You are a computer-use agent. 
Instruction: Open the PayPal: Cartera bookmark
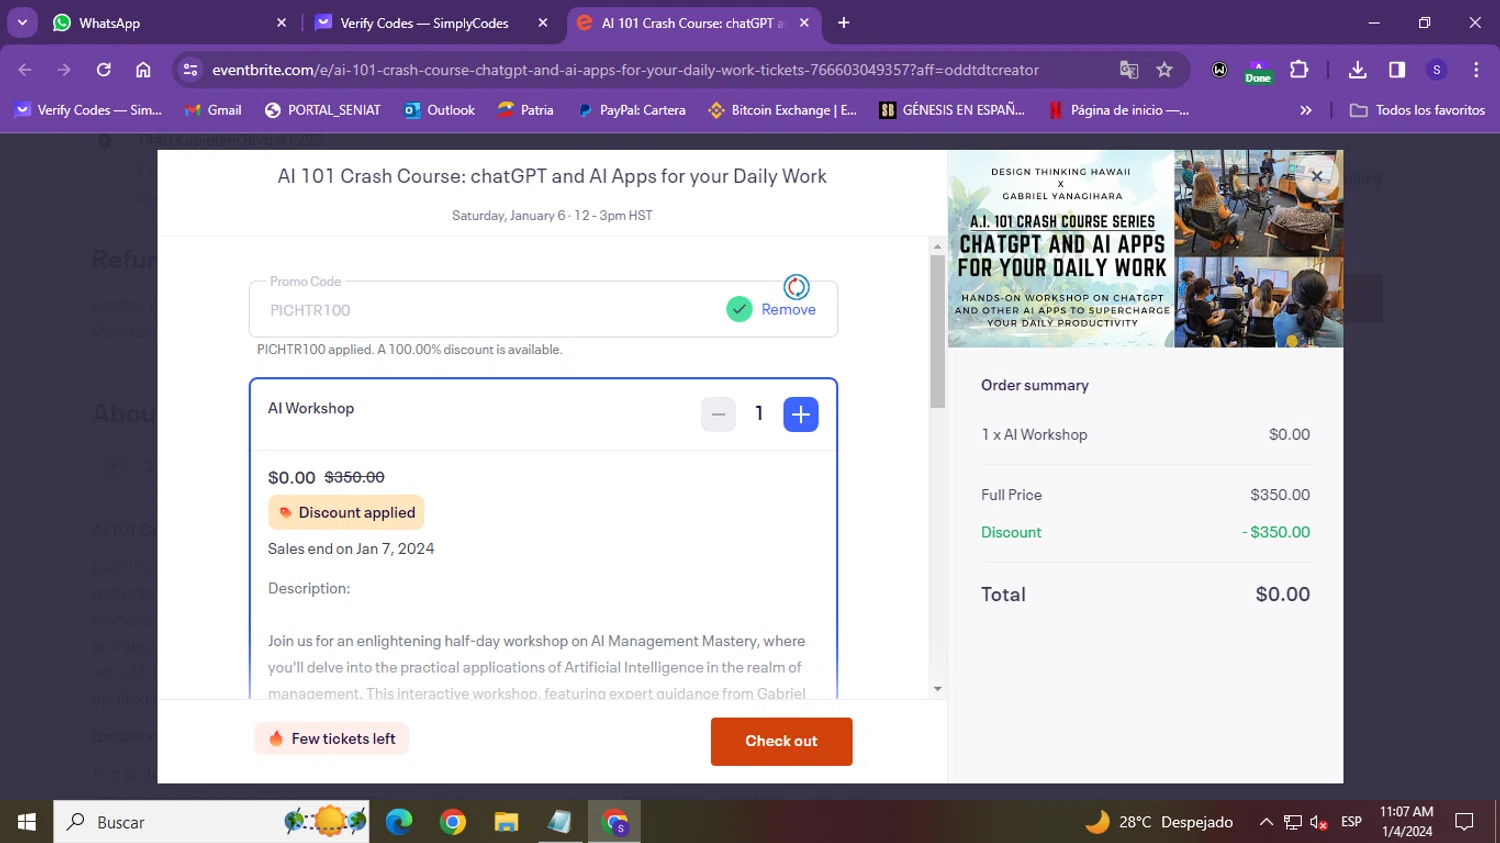(x=632, y=110)
